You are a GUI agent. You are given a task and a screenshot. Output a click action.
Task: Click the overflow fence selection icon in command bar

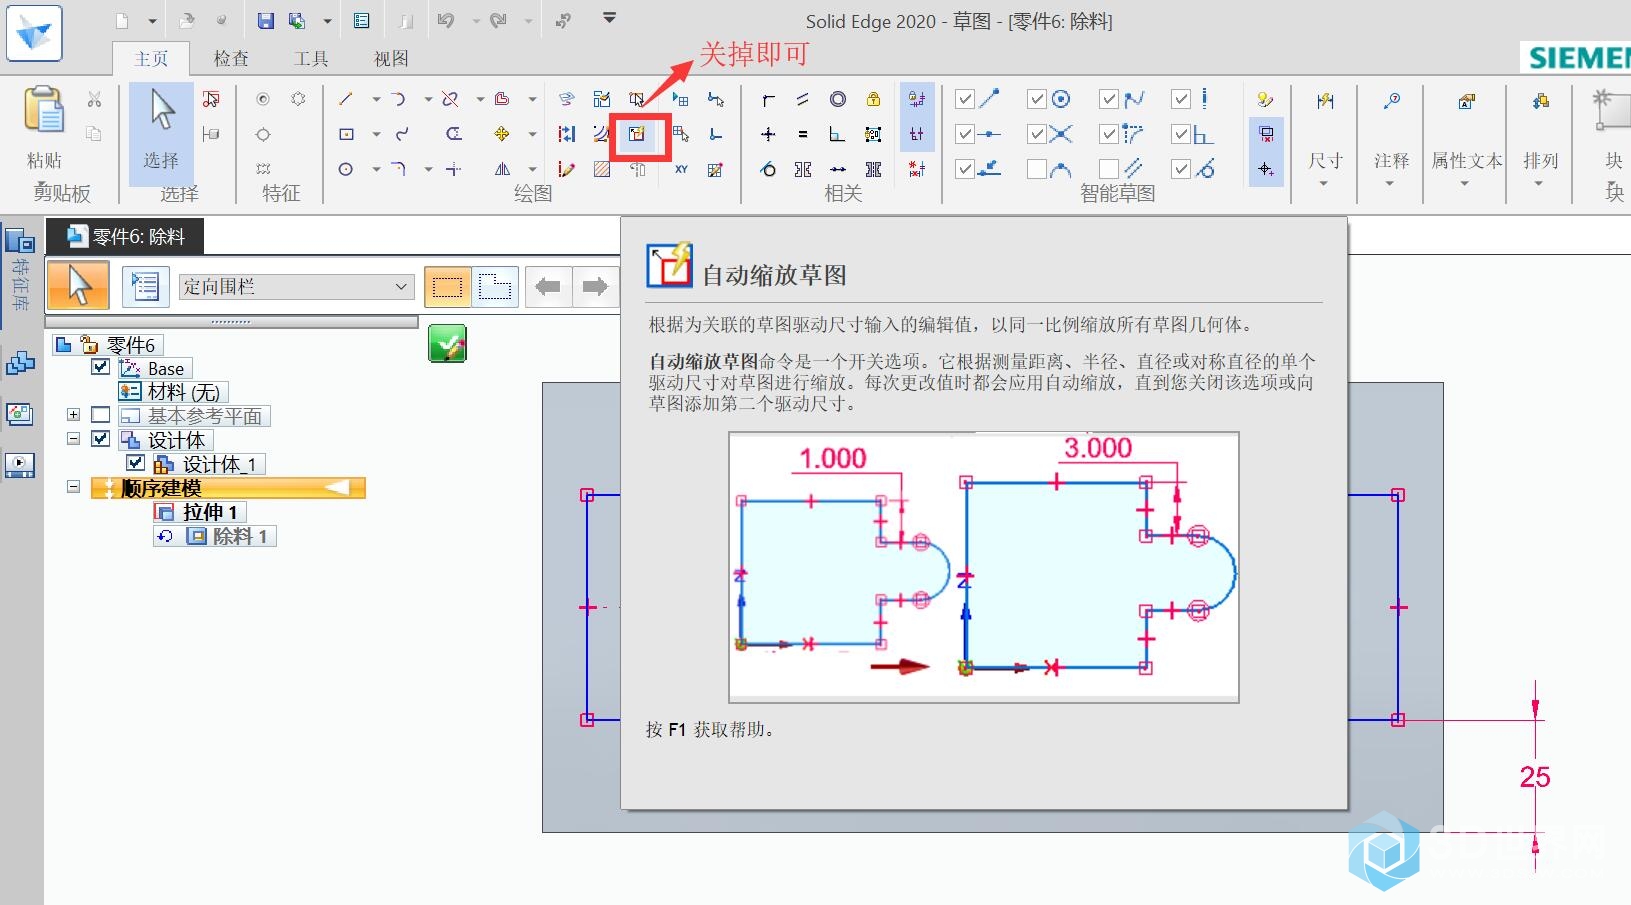[495, 287]
